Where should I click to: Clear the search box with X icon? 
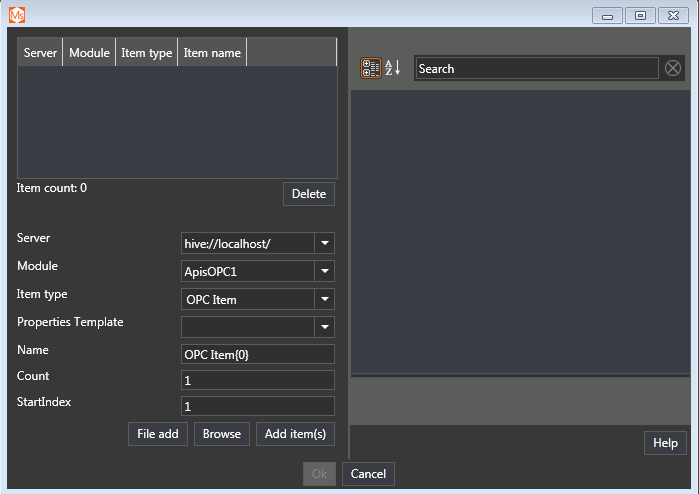pos(673,68)
